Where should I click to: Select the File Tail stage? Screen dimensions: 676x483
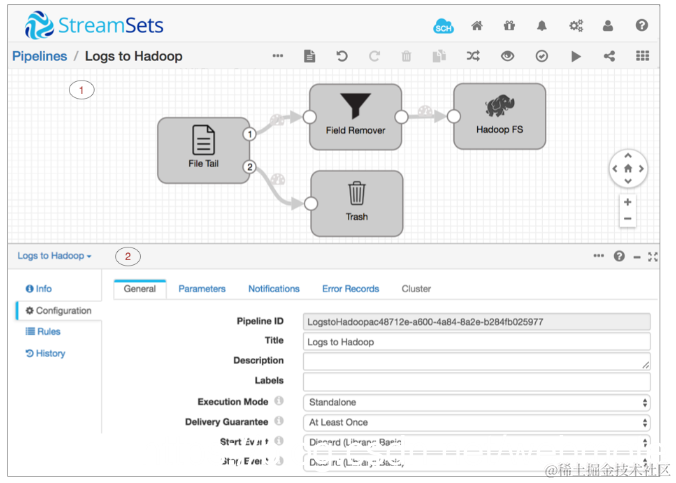(x=203, y=151)
